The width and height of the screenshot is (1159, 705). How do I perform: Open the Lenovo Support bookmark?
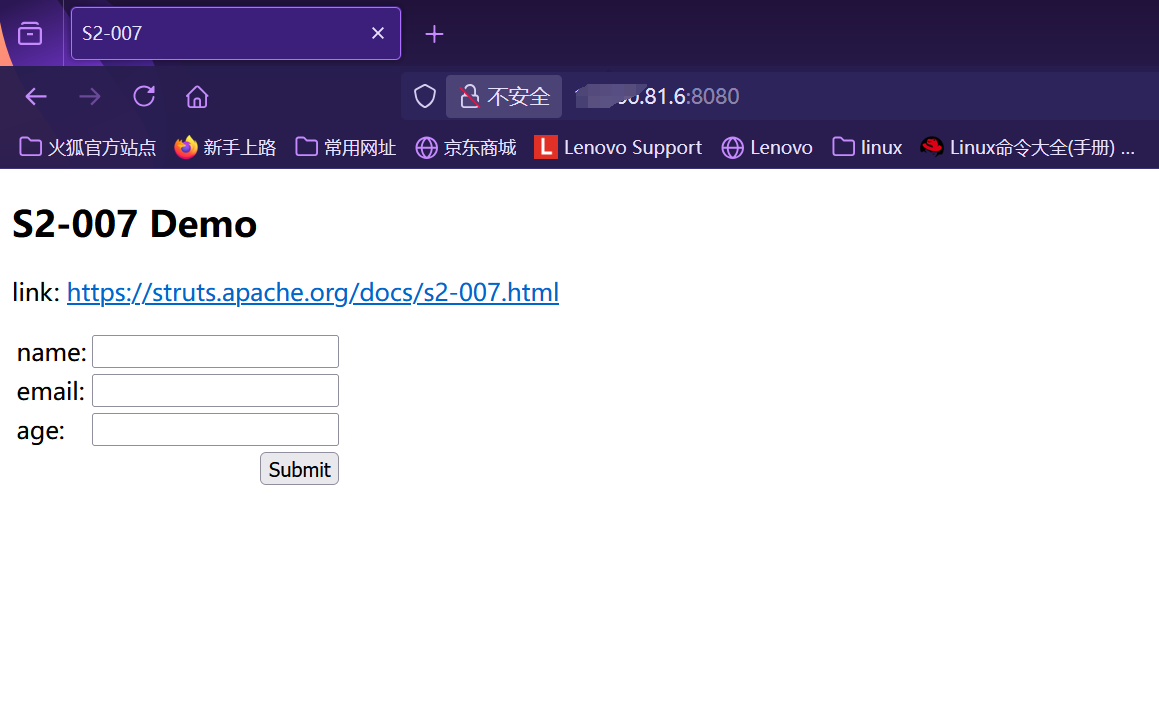[x=618, y=148]
